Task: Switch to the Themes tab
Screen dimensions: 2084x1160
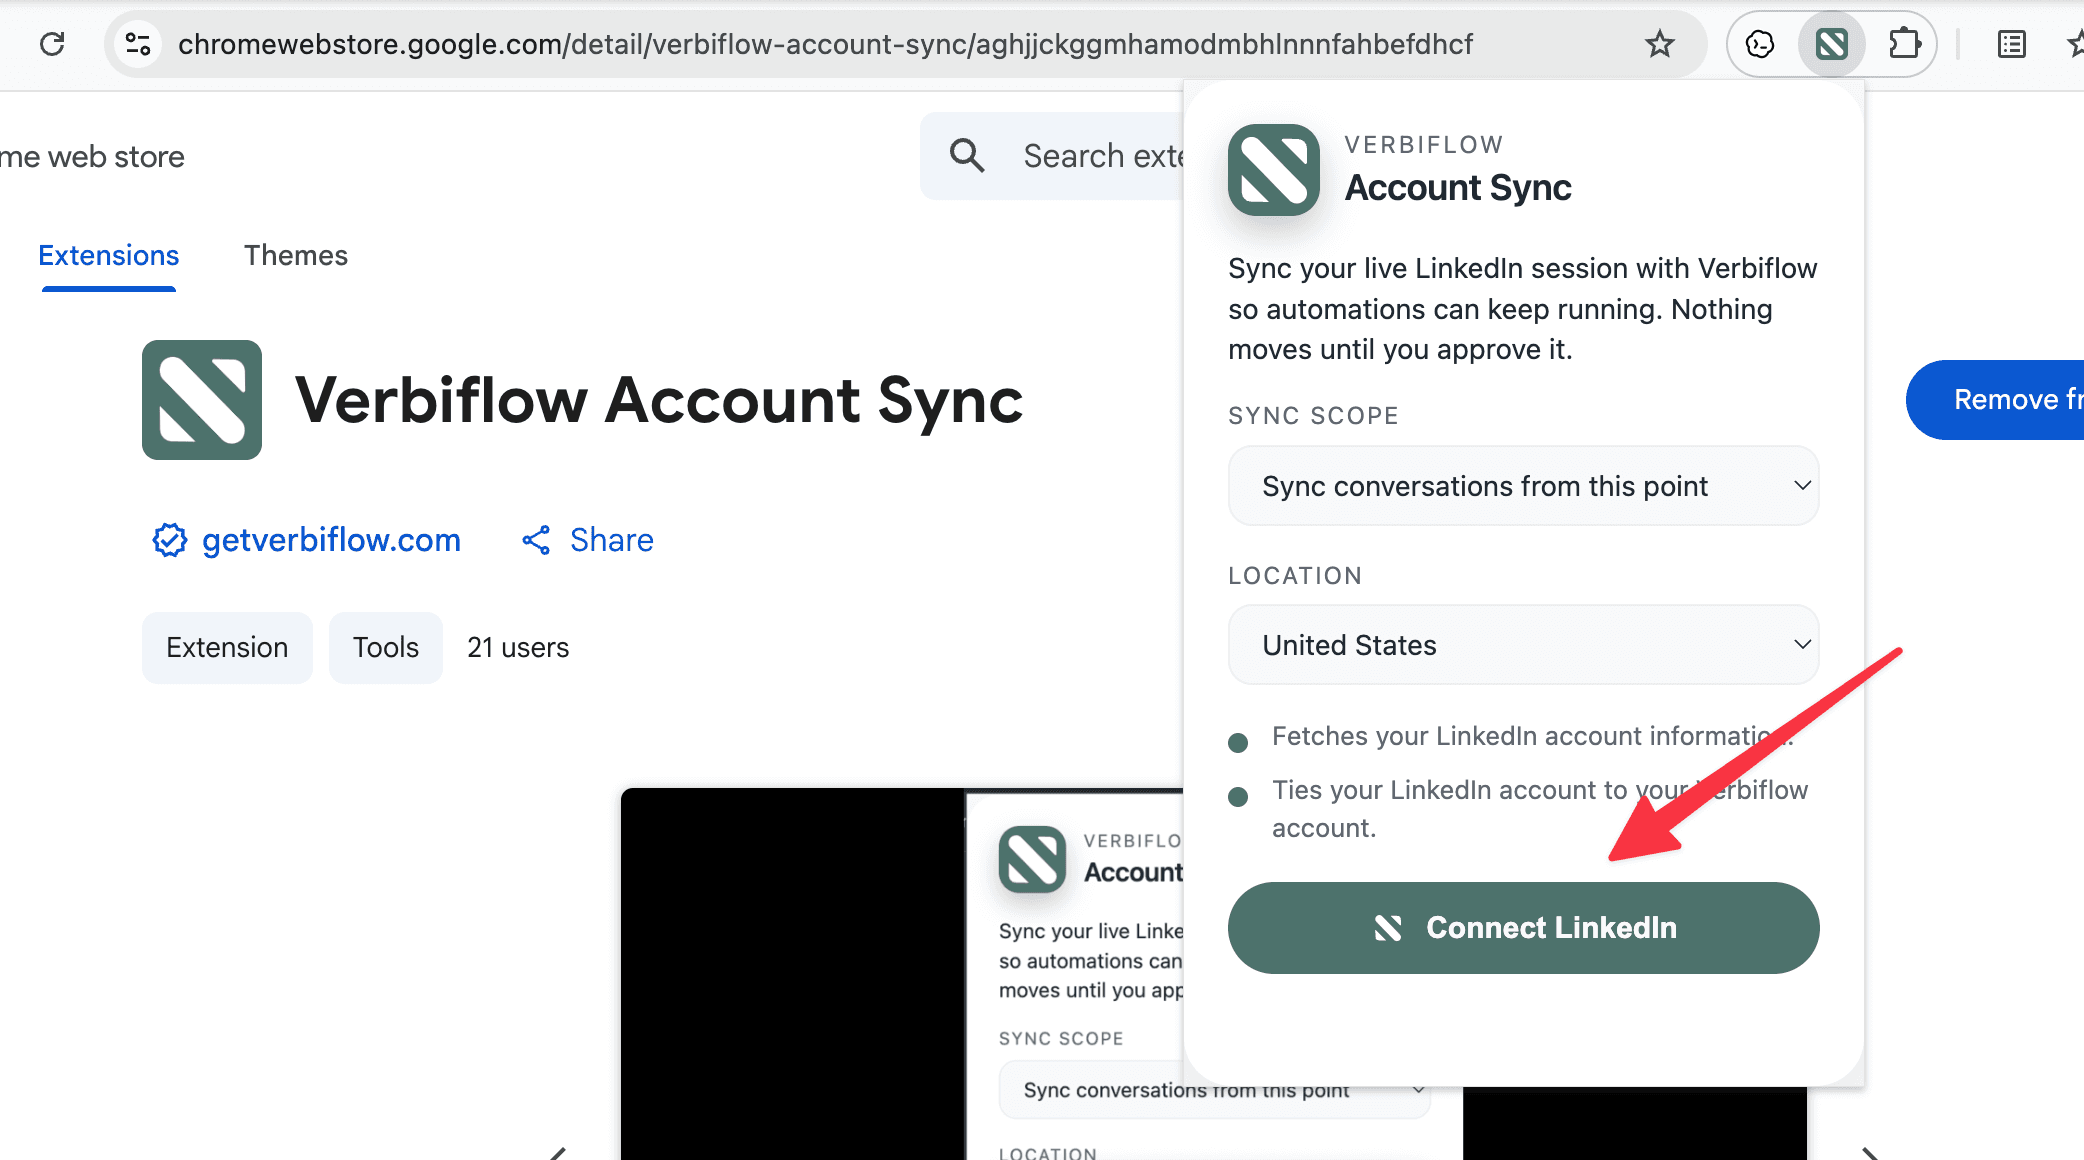Action: (x=296, y=256)
